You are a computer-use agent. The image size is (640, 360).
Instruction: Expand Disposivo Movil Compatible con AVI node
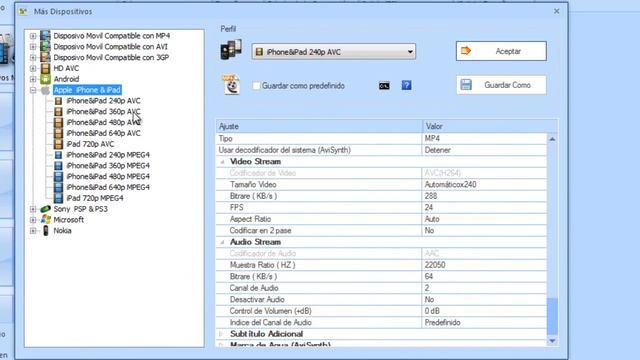pyautogui.click(x=33, y=47)
